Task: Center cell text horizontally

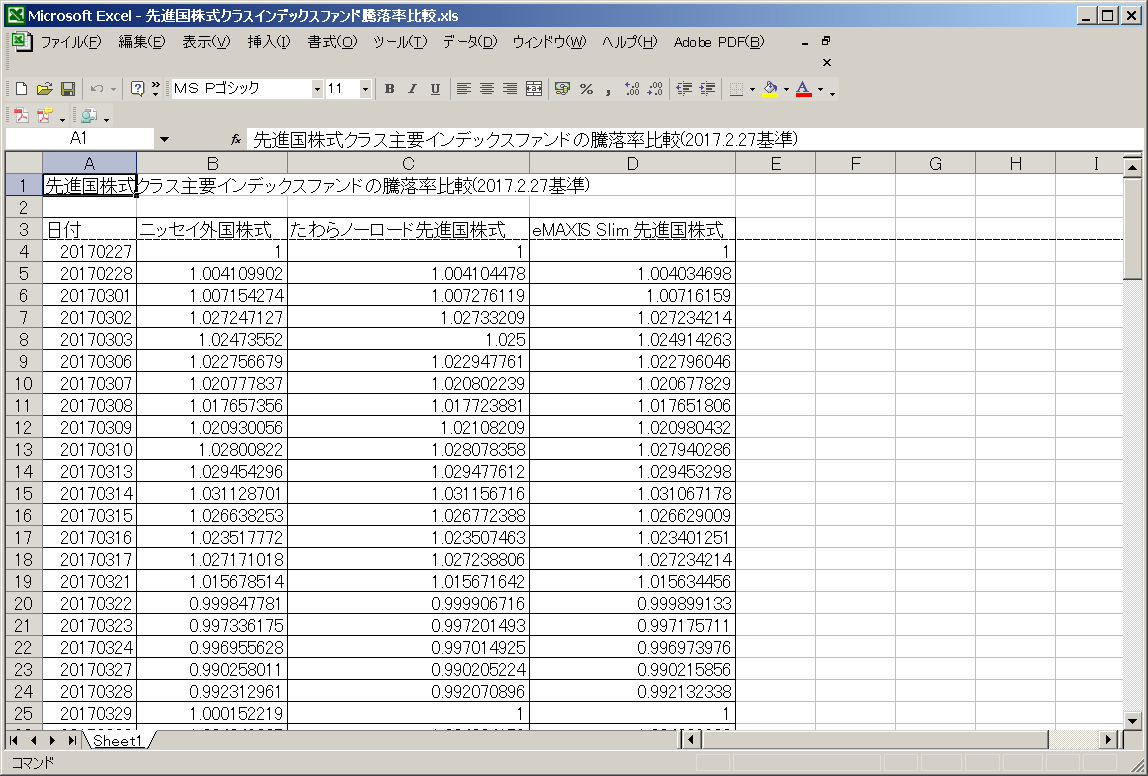Action: [486, 89]
